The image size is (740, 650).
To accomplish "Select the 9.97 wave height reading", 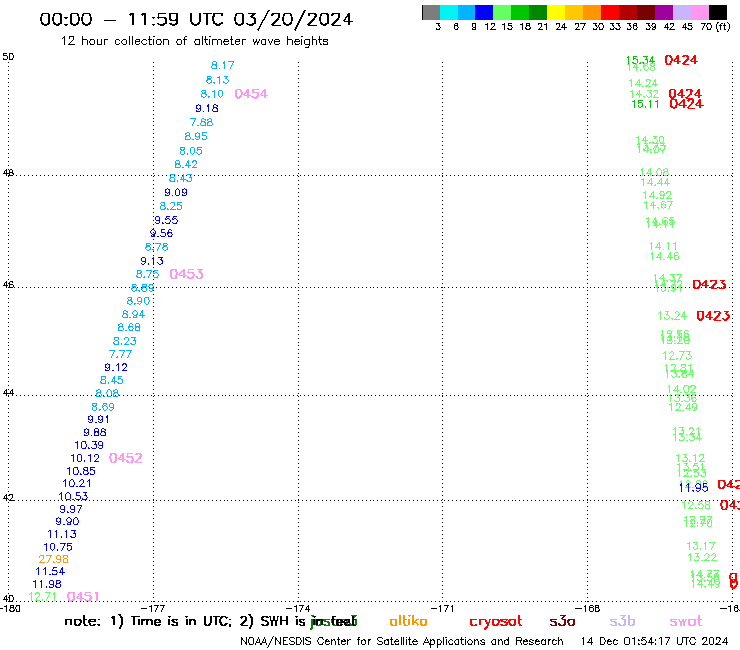I will (x=71, y=509).
